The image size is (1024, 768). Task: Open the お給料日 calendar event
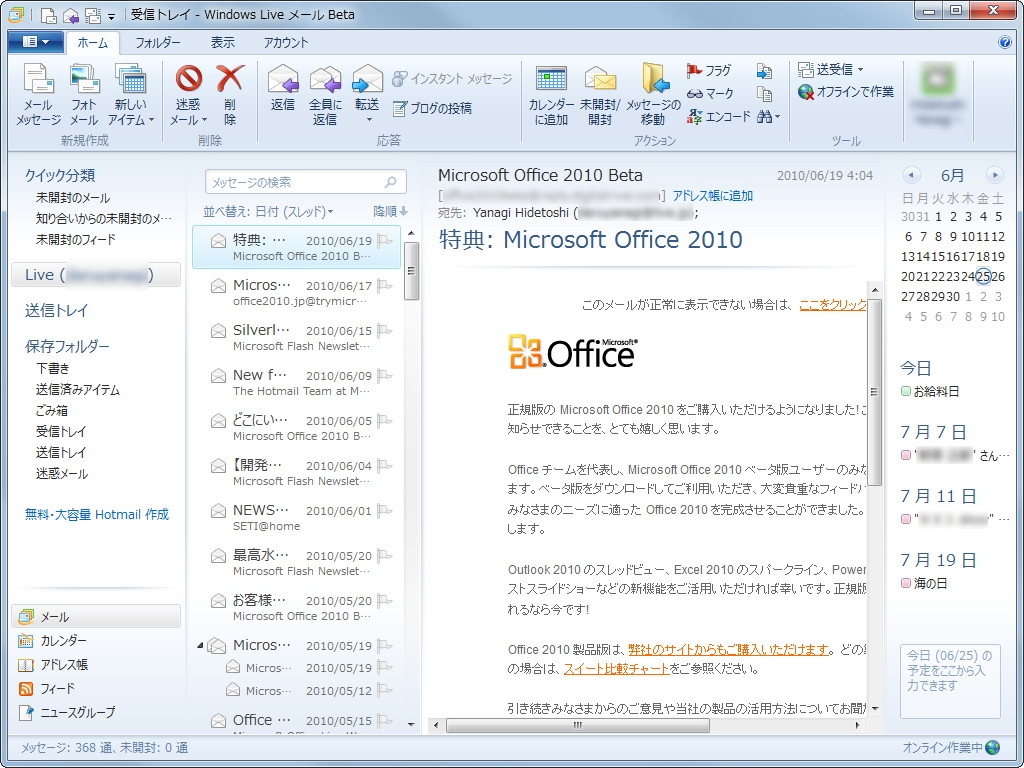[x=931, y=392]
